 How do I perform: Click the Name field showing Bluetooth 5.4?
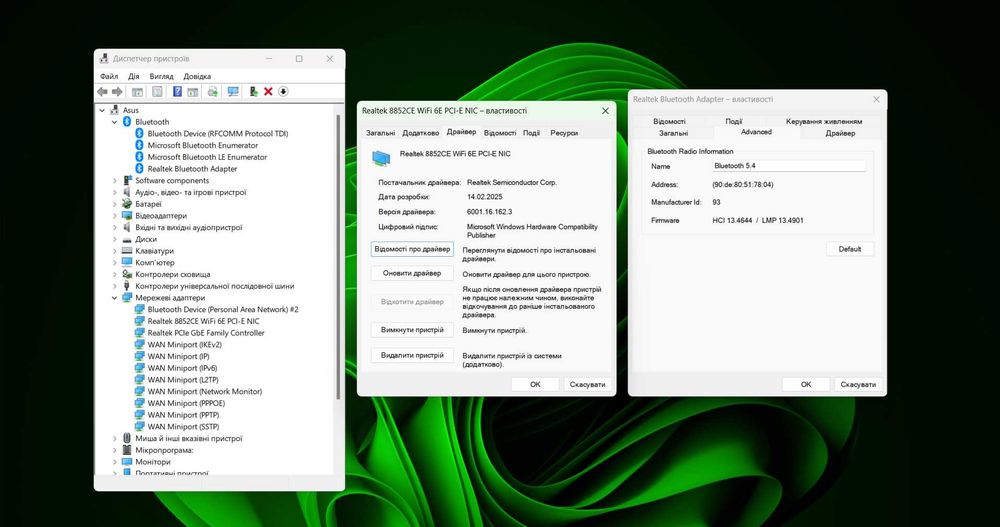click(789, 166)
